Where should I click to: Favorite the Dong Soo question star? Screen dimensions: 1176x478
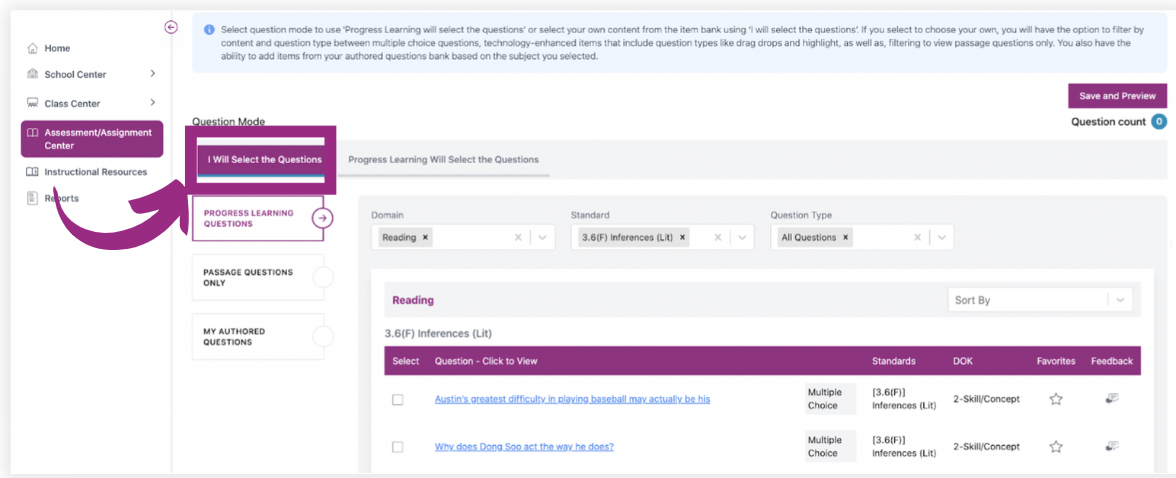point(1055,446)
